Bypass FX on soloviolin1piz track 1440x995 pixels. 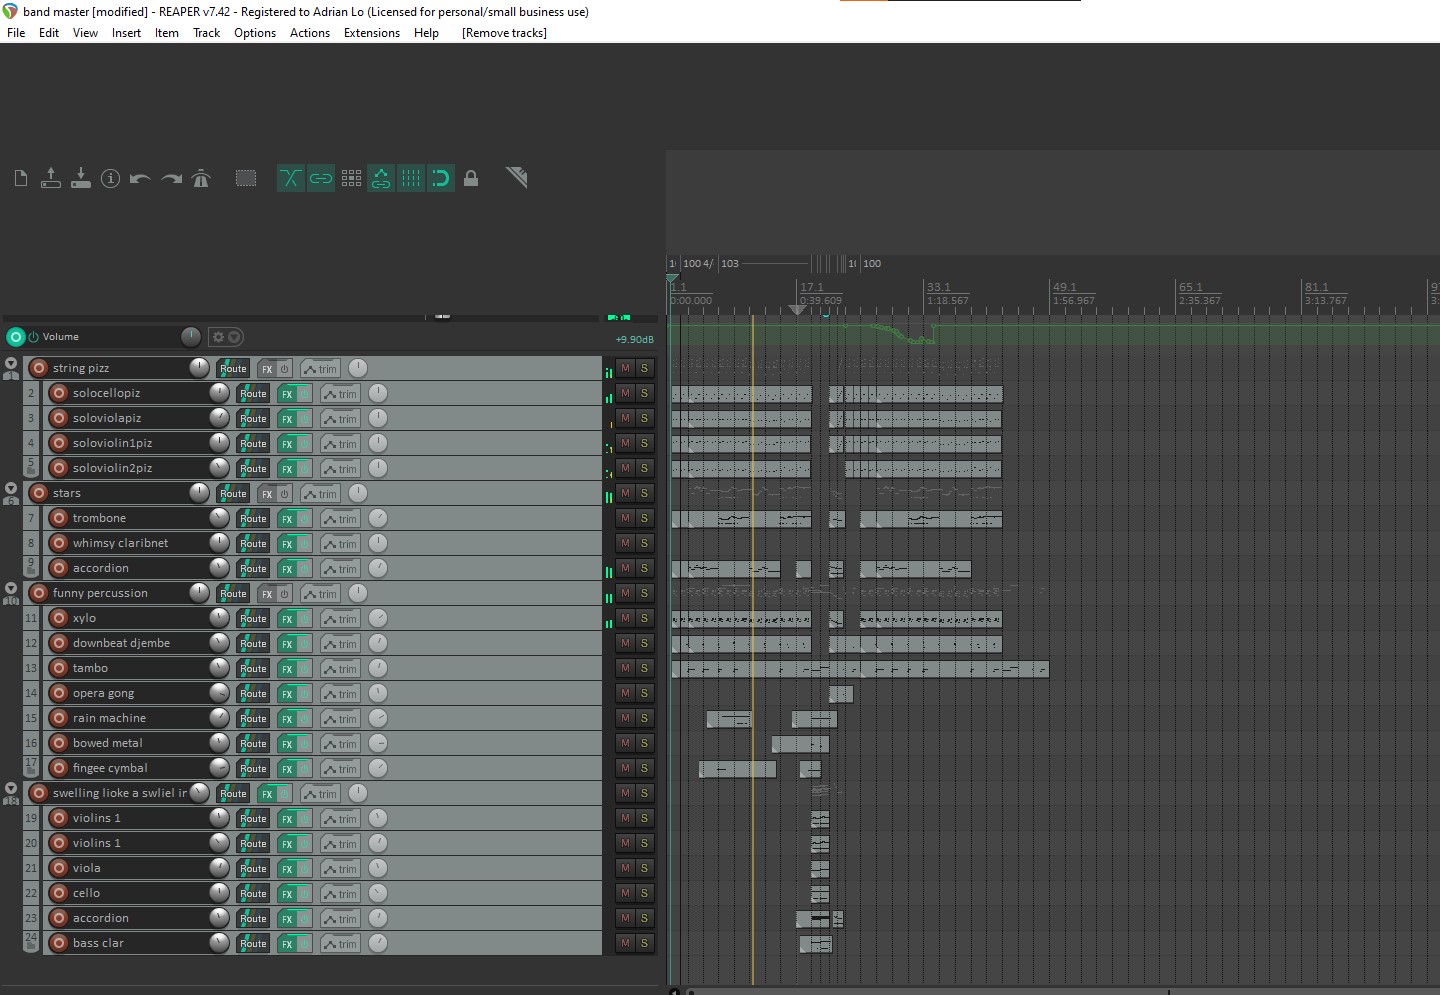click(x=305, y=444)
